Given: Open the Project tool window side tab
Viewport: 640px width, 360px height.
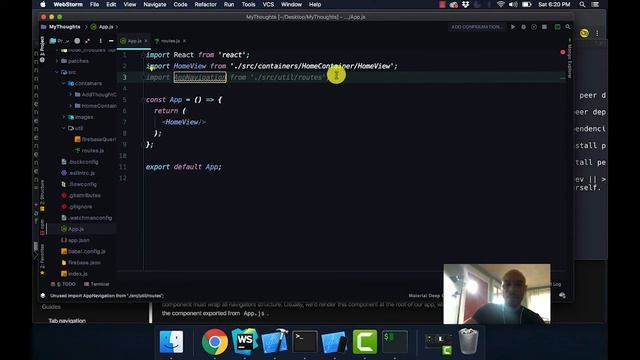Looking at the screenshot, I should pyautogui.click(x=42, y=49).
